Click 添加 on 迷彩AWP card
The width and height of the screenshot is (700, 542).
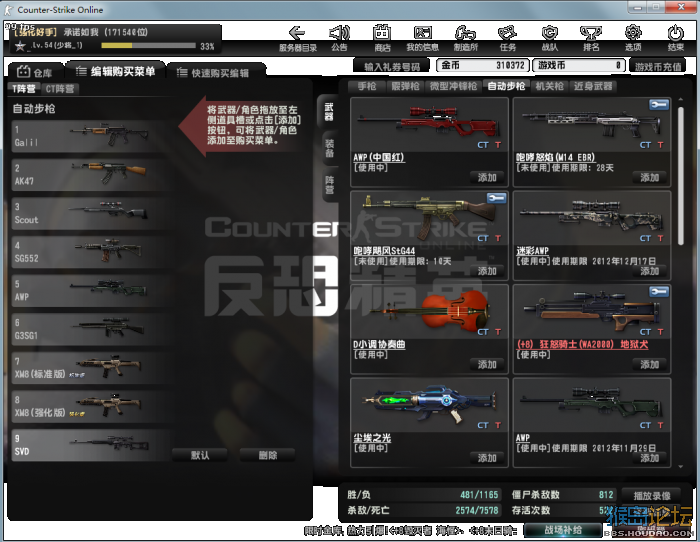pyautogui.click(x=650, y=271)
